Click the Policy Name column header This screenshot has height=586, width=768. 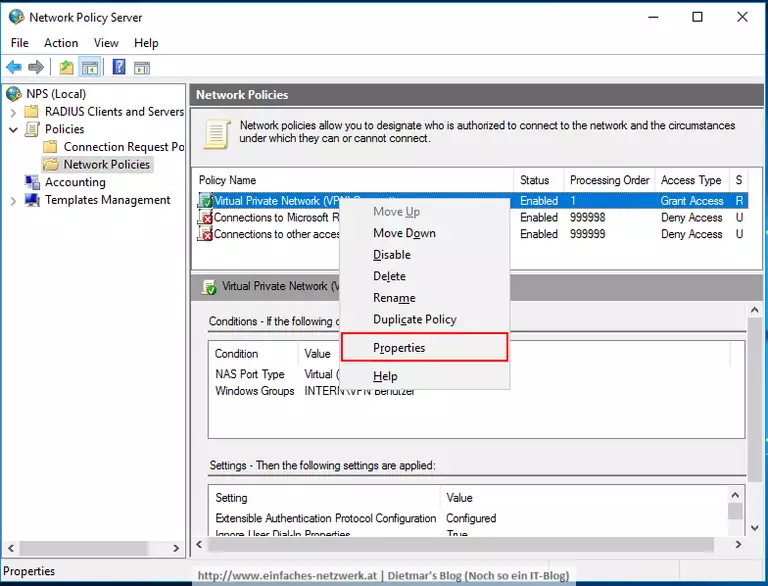[228, 180]
